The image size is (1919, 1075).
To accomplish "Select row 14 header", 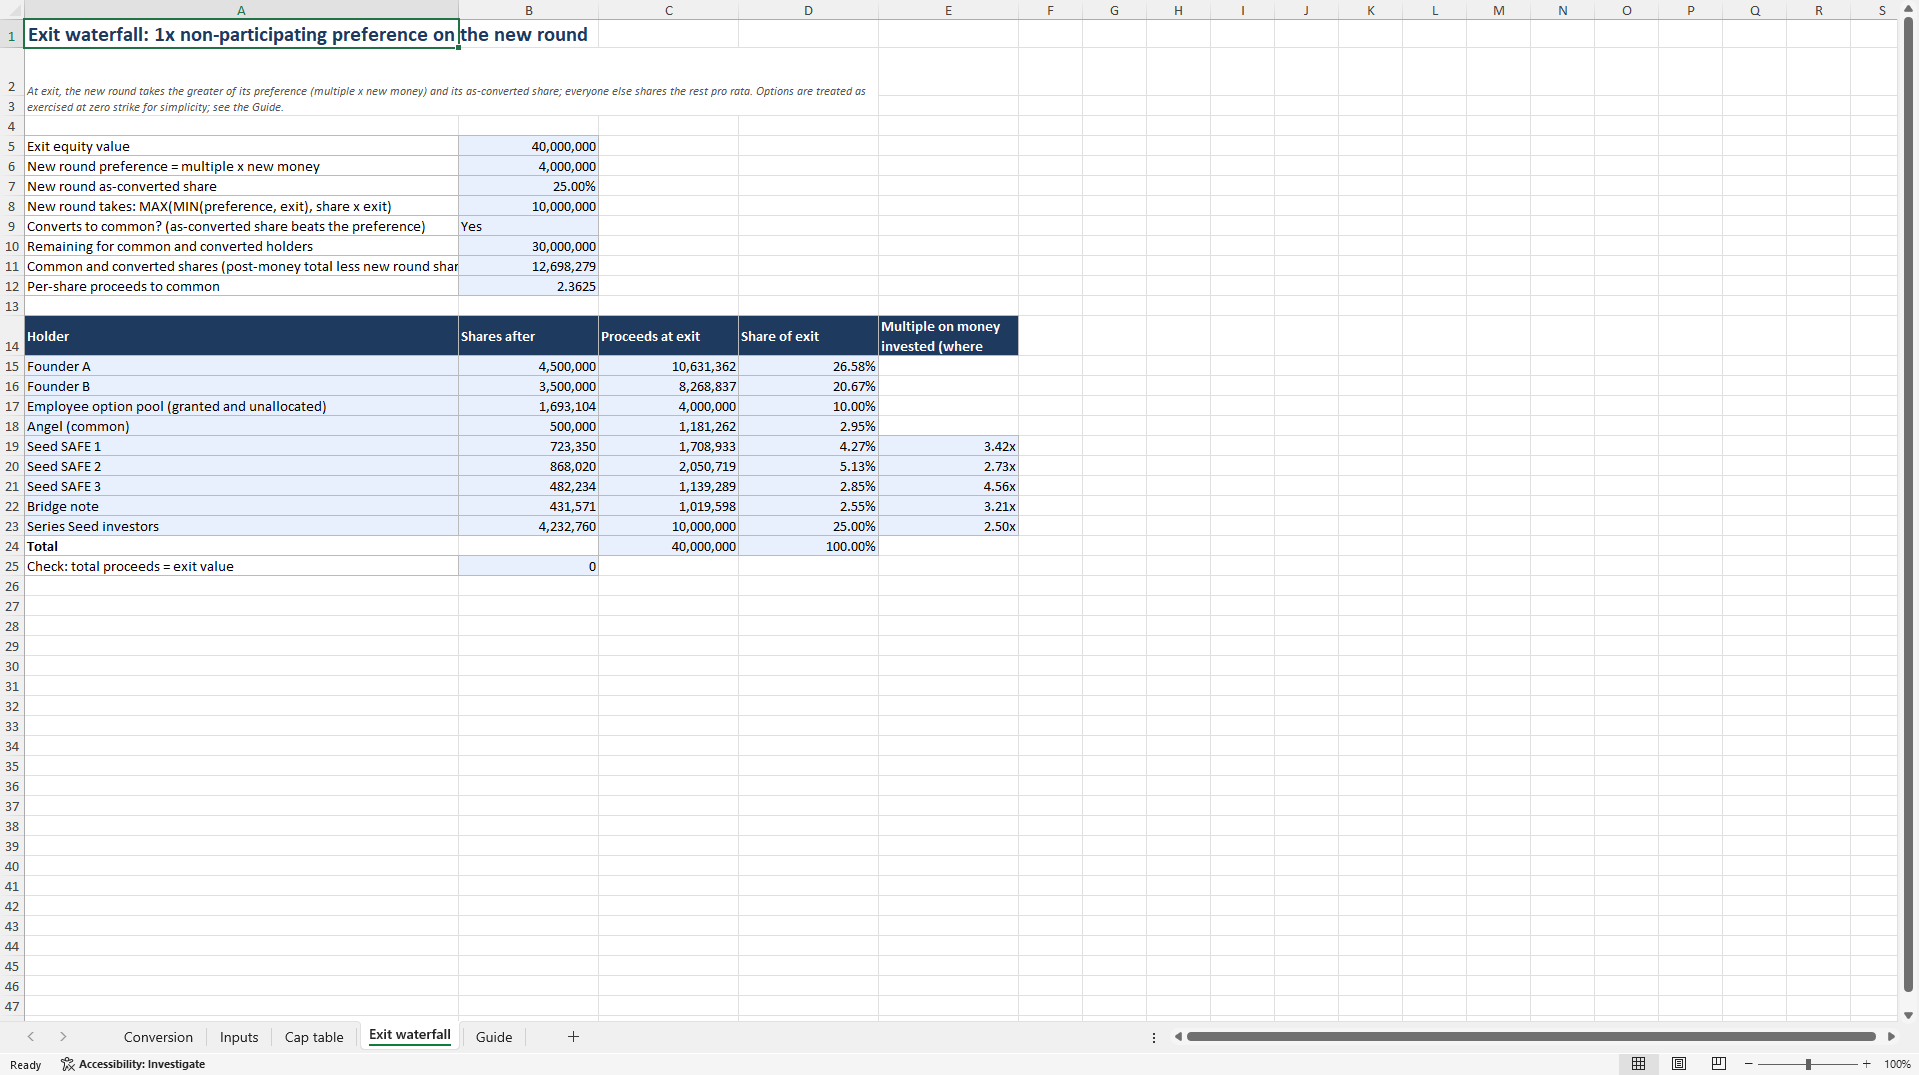I will pos(12,336).
